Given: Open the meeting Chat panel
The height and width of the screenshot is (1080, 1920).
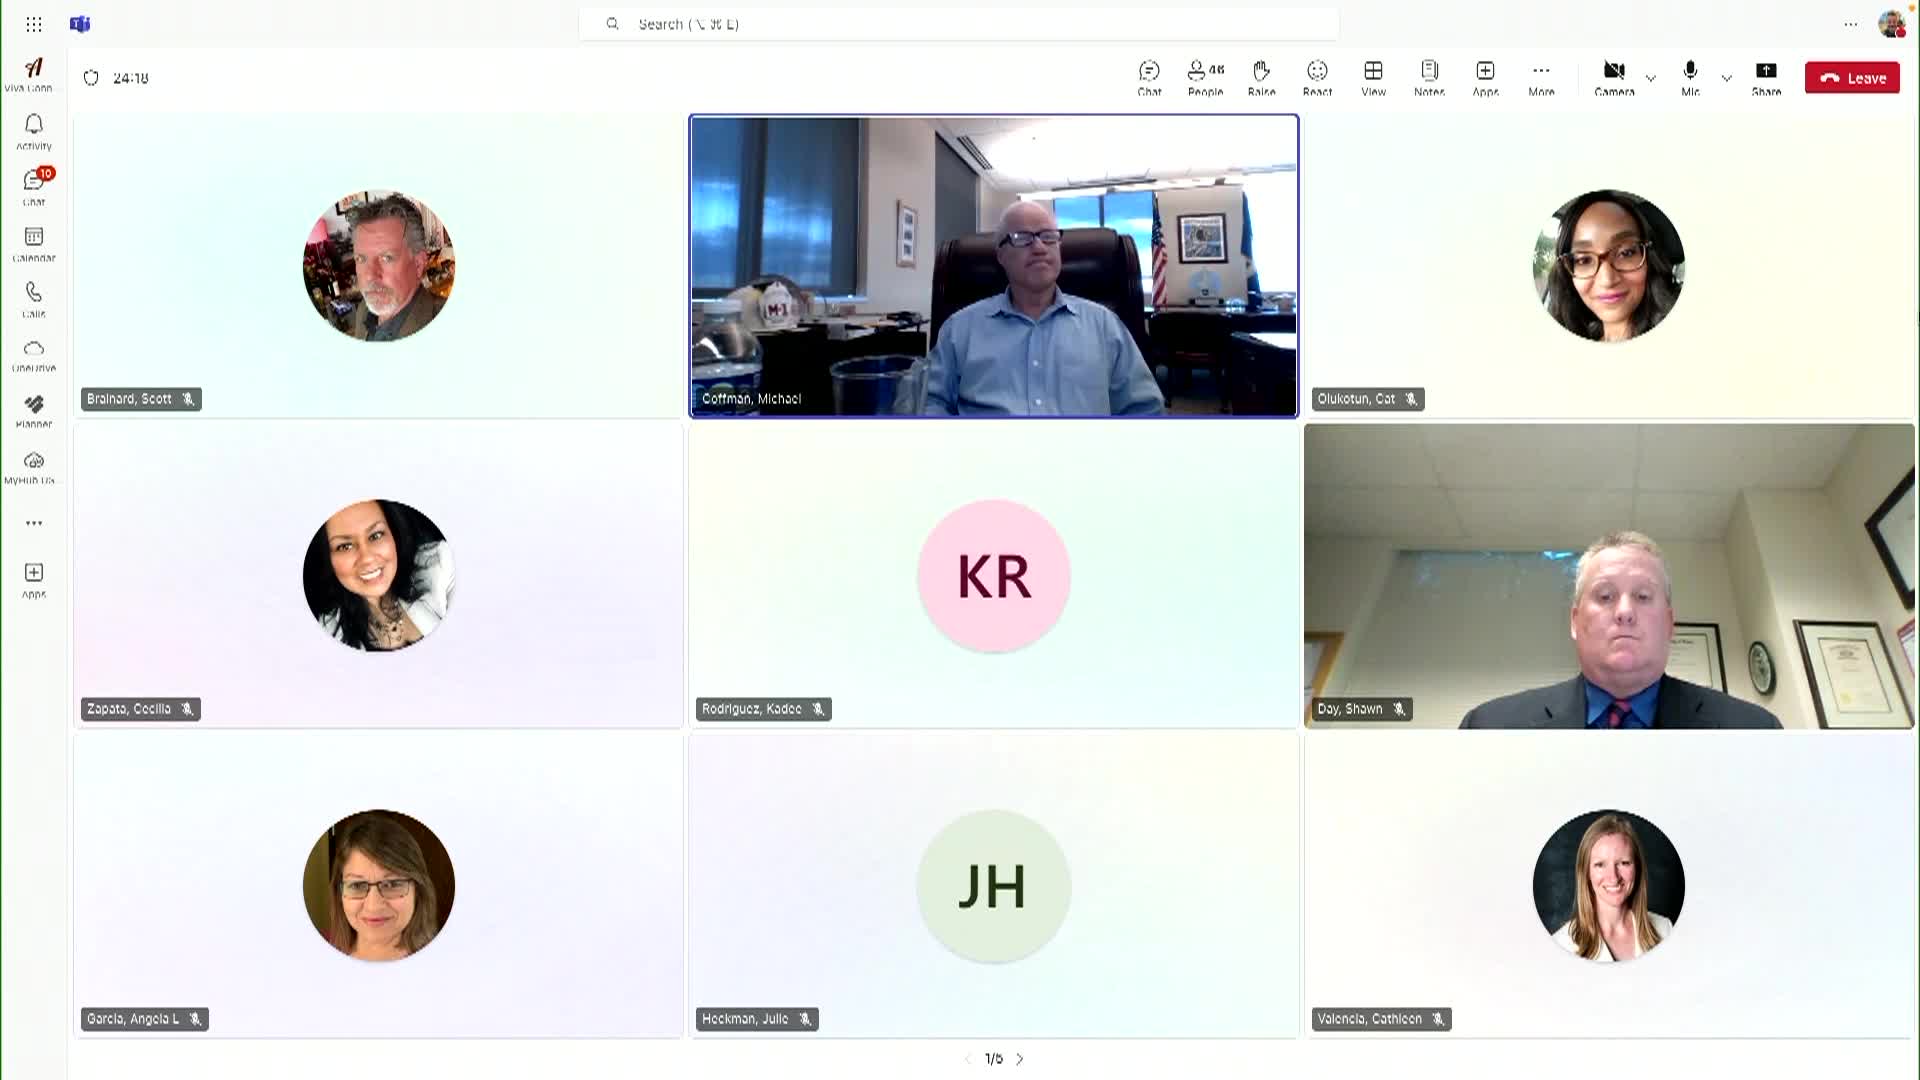Looking at the screenshot, I should [1149, 78].
